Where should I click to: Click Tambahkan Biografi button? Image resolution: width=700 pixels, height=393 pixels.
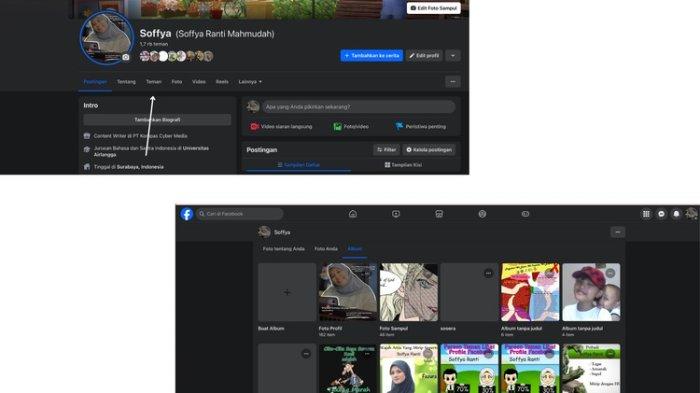coord(157,120)
